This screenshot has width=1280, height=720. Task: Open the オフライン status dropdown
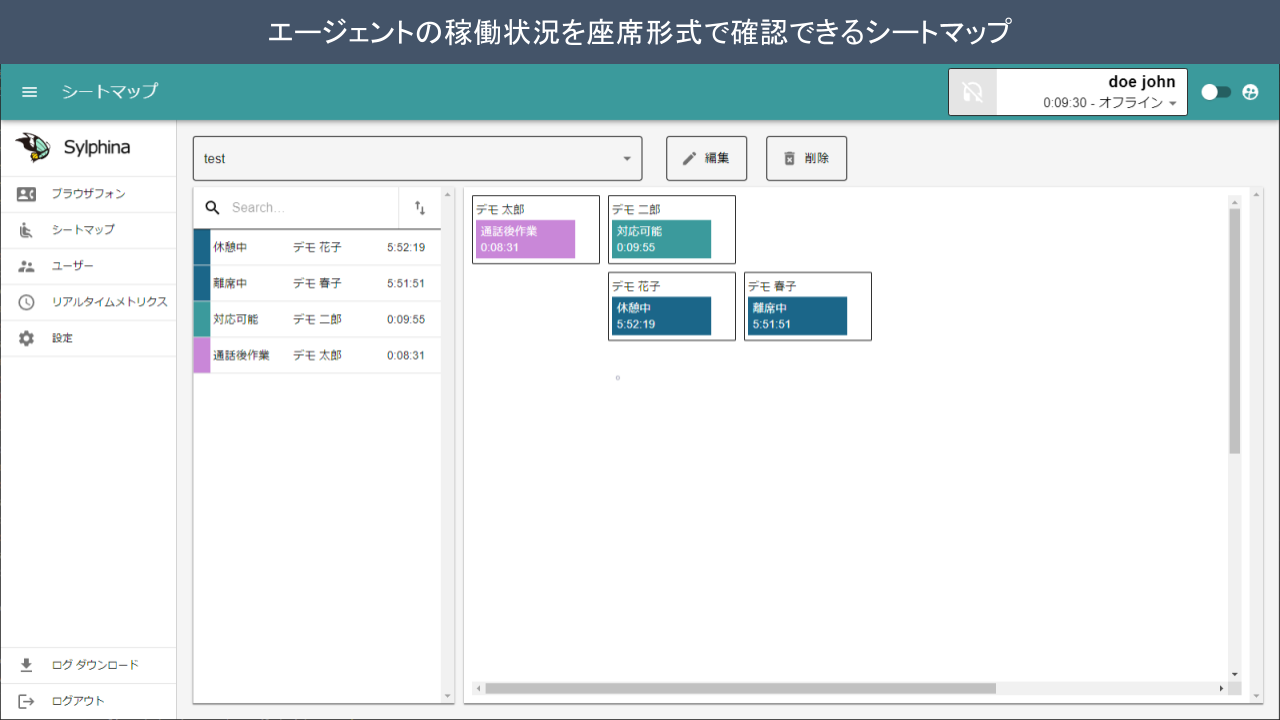pos(1172,103)
